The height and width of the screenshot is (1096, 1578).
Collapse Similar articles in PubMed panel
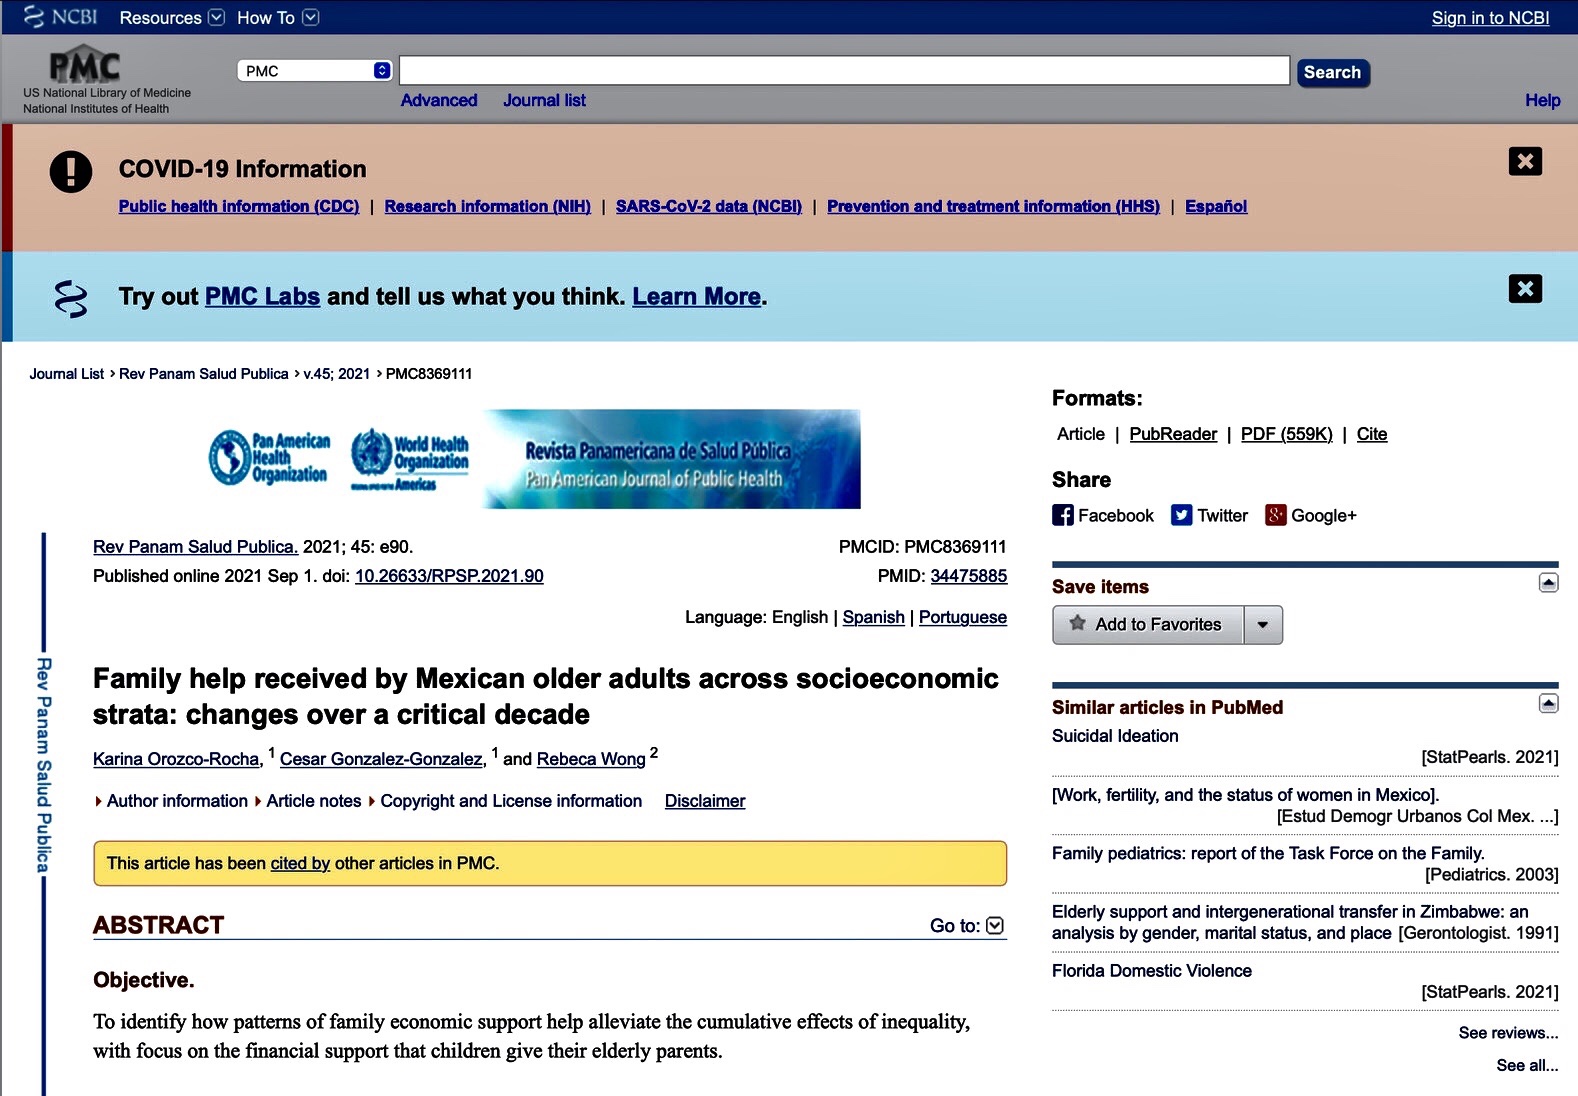coord(1548,704)
